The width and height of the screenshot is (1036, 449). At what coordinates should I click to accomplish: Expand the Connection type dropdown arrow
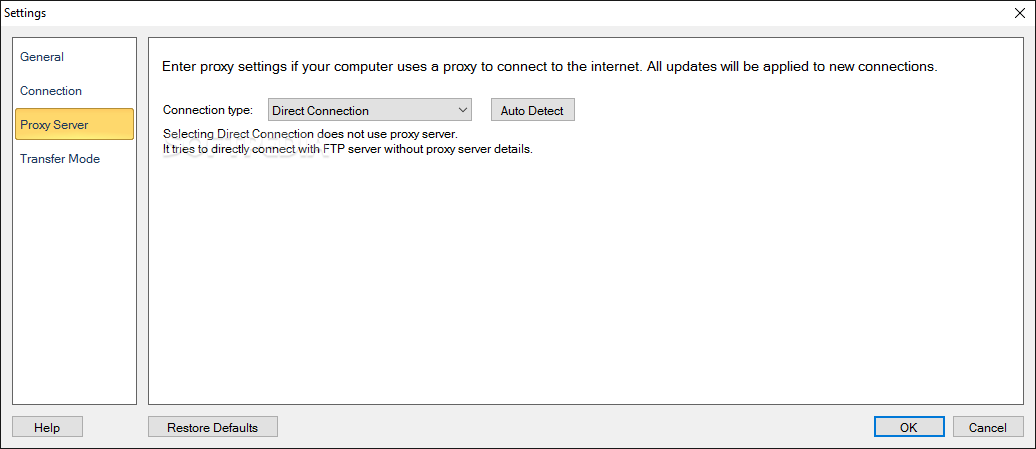tap(463, 111)
